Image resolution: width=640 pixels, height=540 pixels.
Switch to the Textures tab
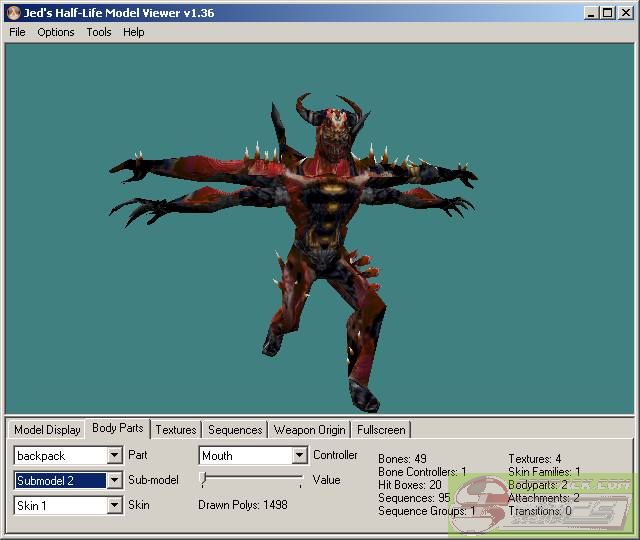pyautogui.click(x=176, y=430)
